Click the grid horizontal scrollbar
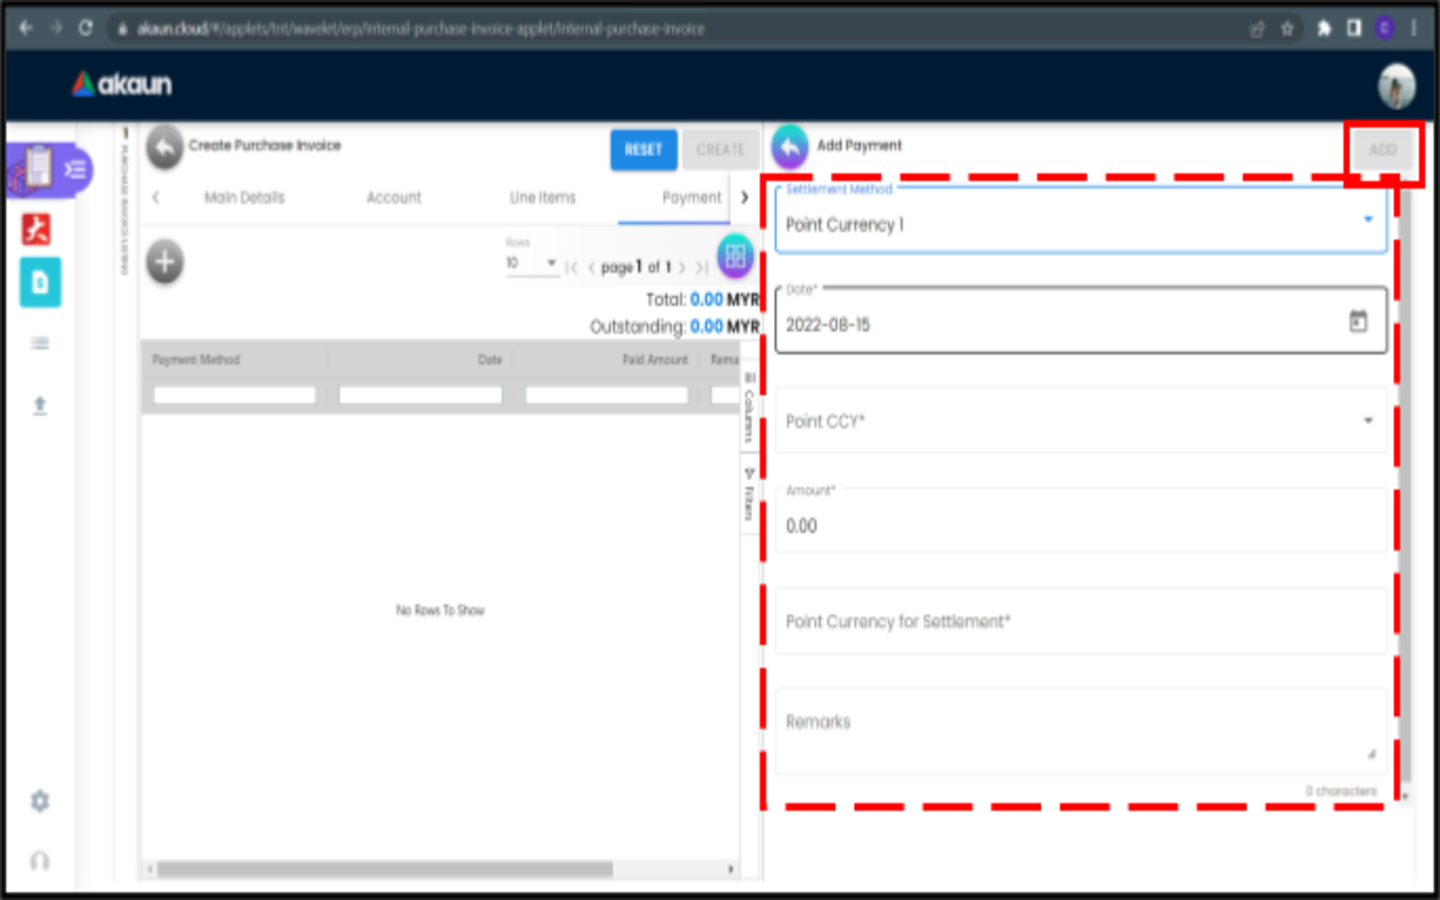Screen dimensions: 1440x900 click(385, 869)
